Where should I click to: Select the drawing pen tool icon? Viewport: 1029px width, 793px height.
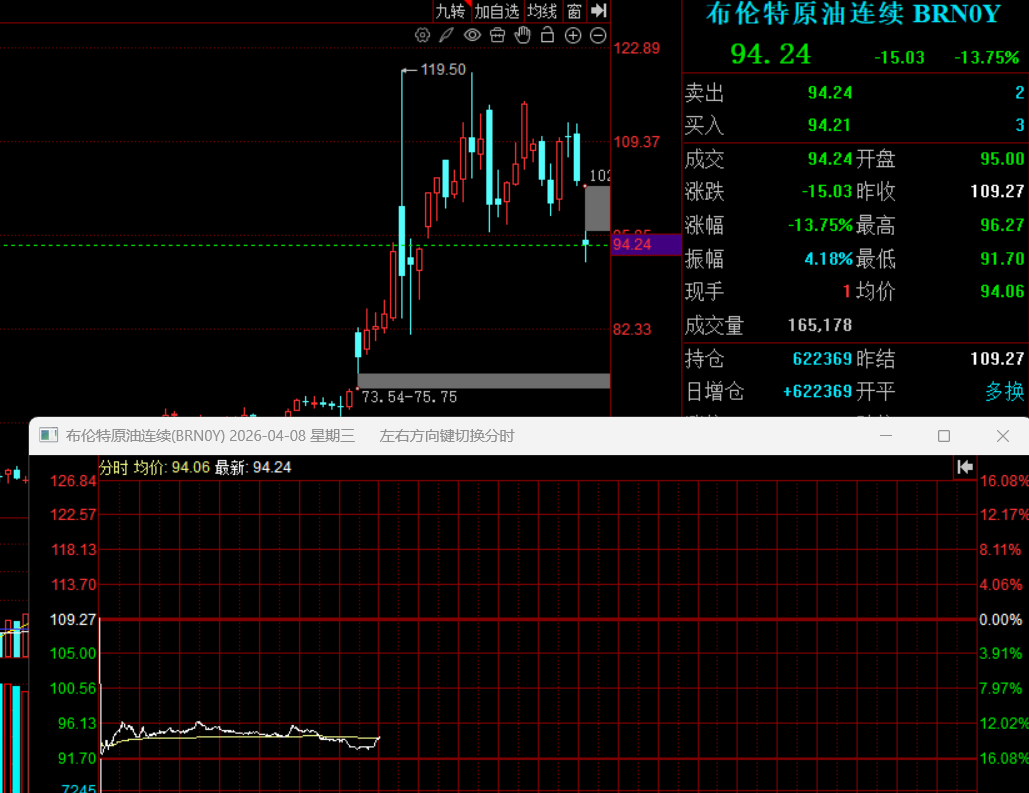click(447, 35)
